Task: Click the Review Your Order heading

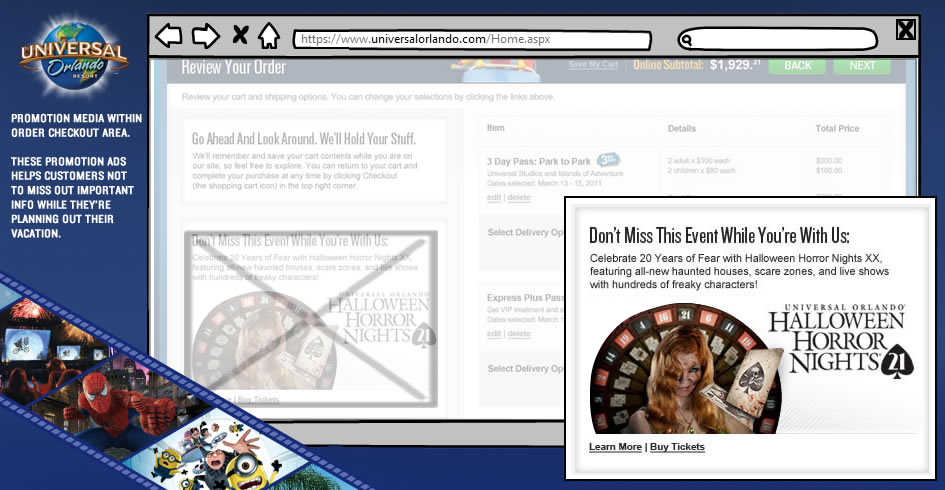Action: point(234,68)
